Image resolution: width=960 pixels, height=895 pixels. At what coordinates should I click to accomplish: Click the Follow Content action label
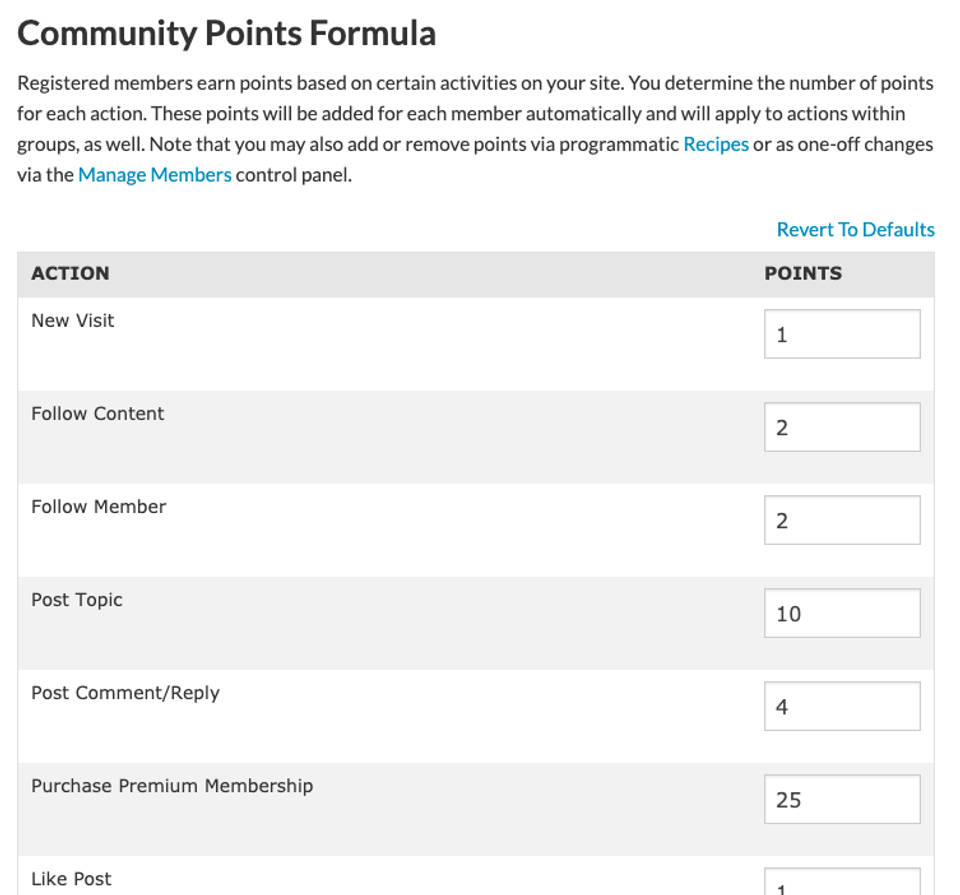pos(97,414)
